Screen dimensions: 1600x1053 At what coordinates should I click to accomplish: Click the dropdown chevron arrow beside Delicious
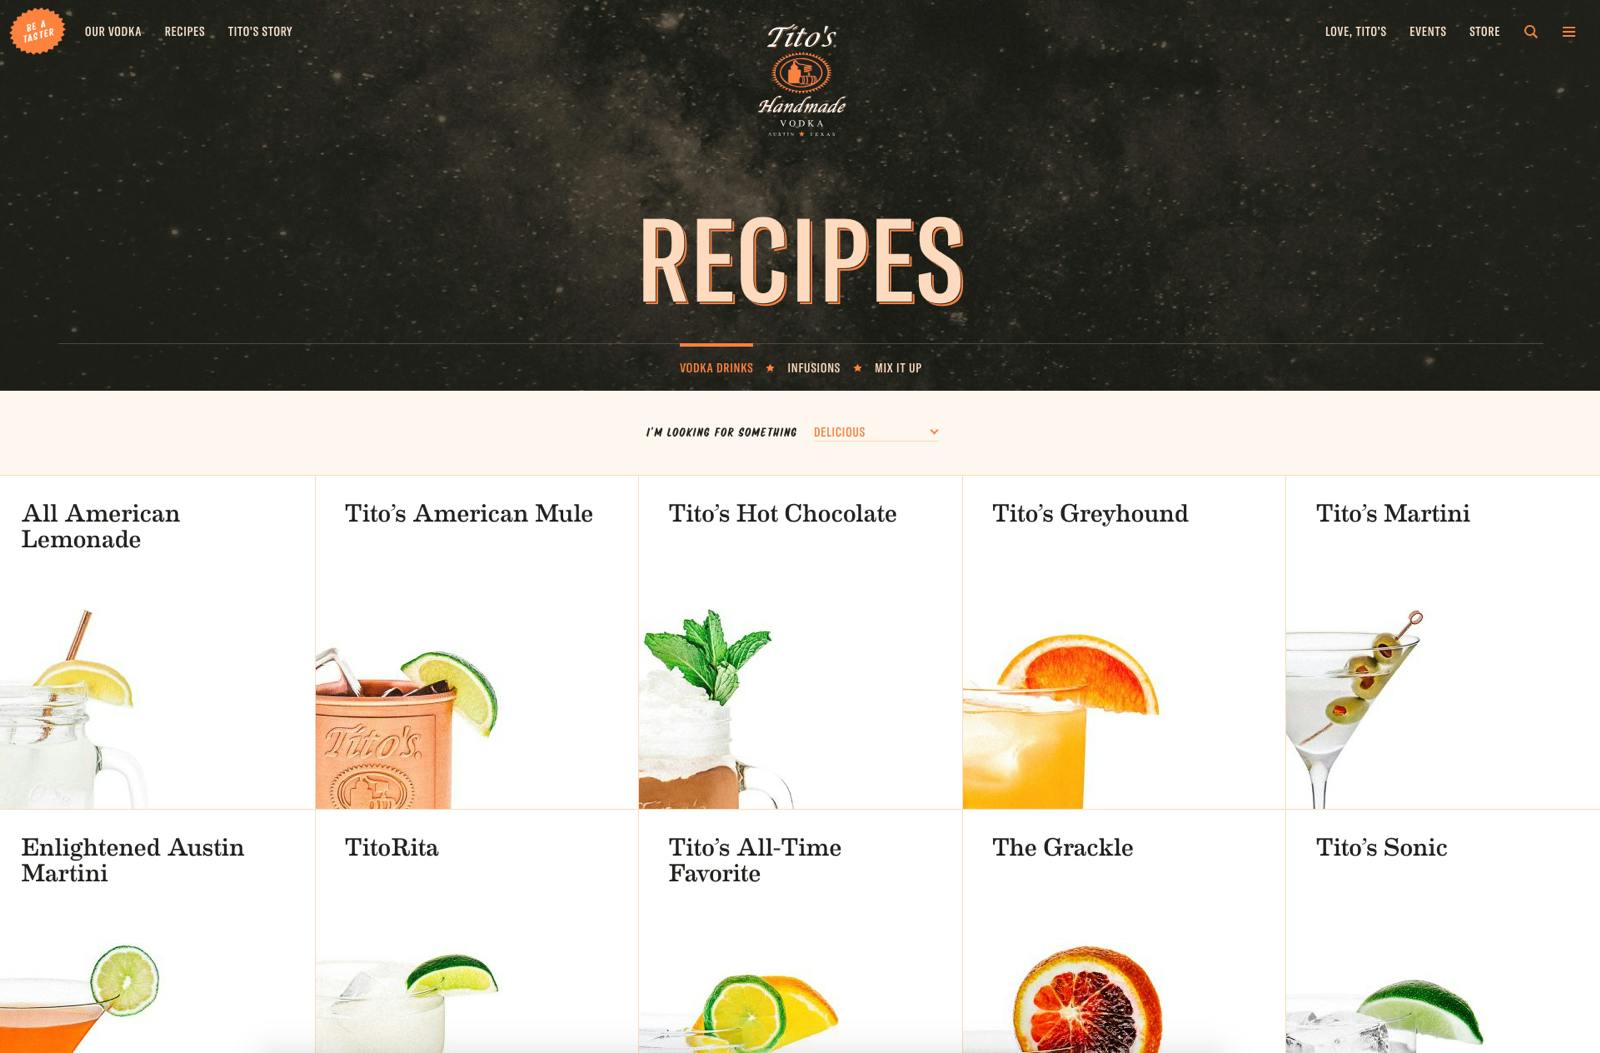(933, 432)
